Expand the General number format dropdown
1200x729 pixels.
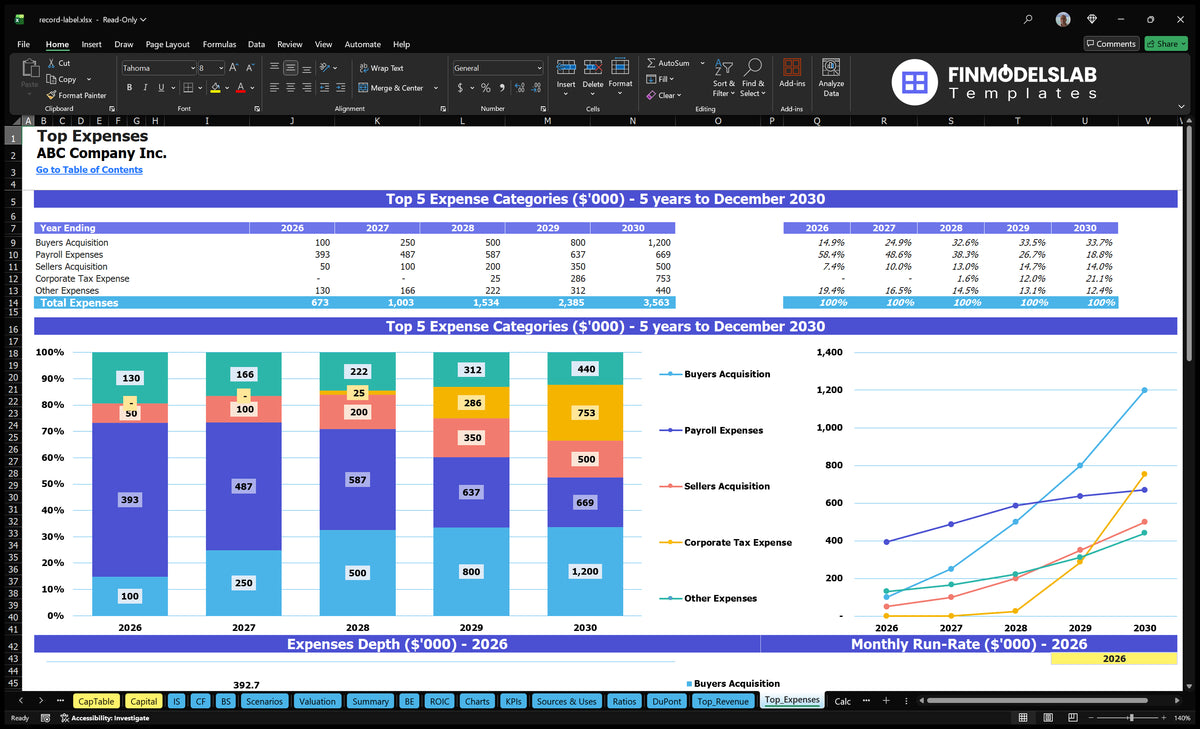tap(539, 68)
